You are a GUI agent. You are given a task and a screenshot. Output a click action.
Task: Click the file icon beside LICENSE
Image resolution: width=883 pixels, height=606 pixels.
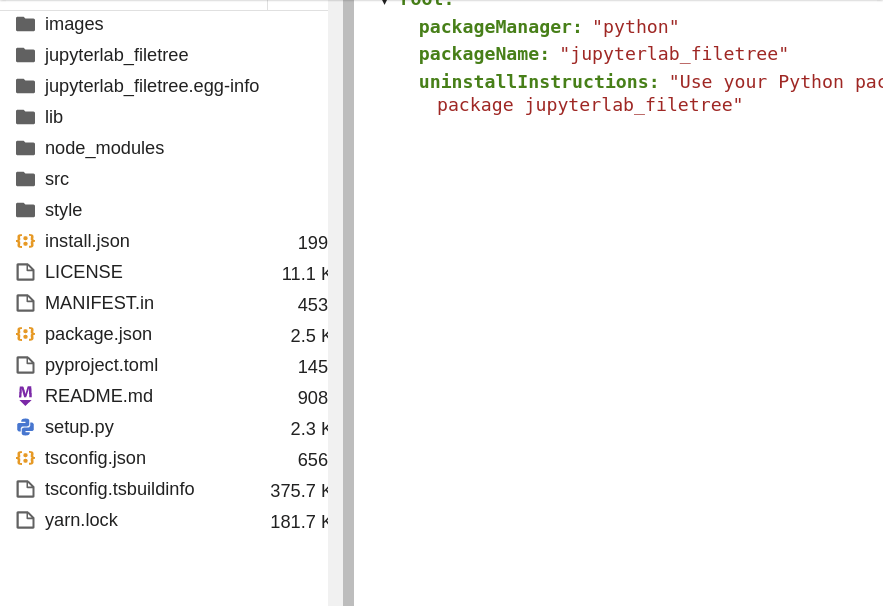25,272
